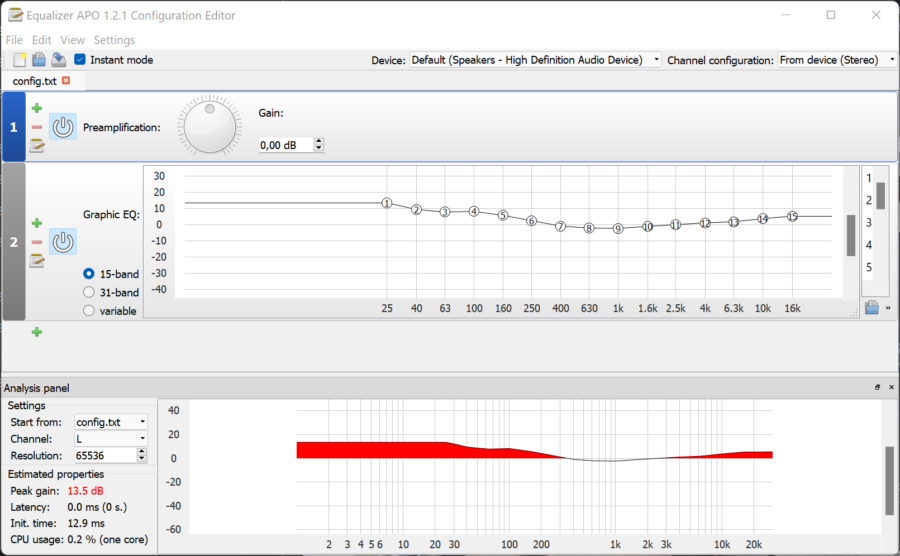Viewport: 900px width, 556px height.
Task: Expand the Graphic EQ double-arrow overflow
Action: pyautogui.click(x=888, y=308)
